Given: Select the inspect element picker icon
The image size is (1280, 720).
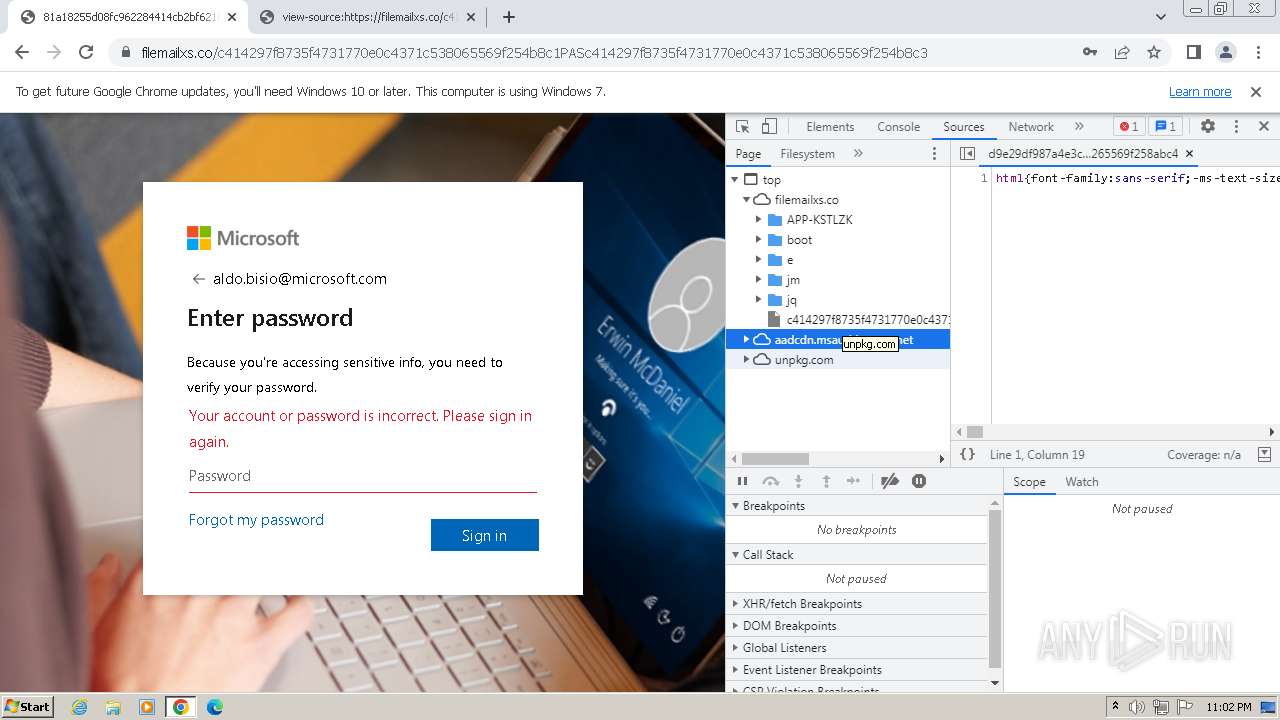Looking at the screenshot, I should pos(742,127).
